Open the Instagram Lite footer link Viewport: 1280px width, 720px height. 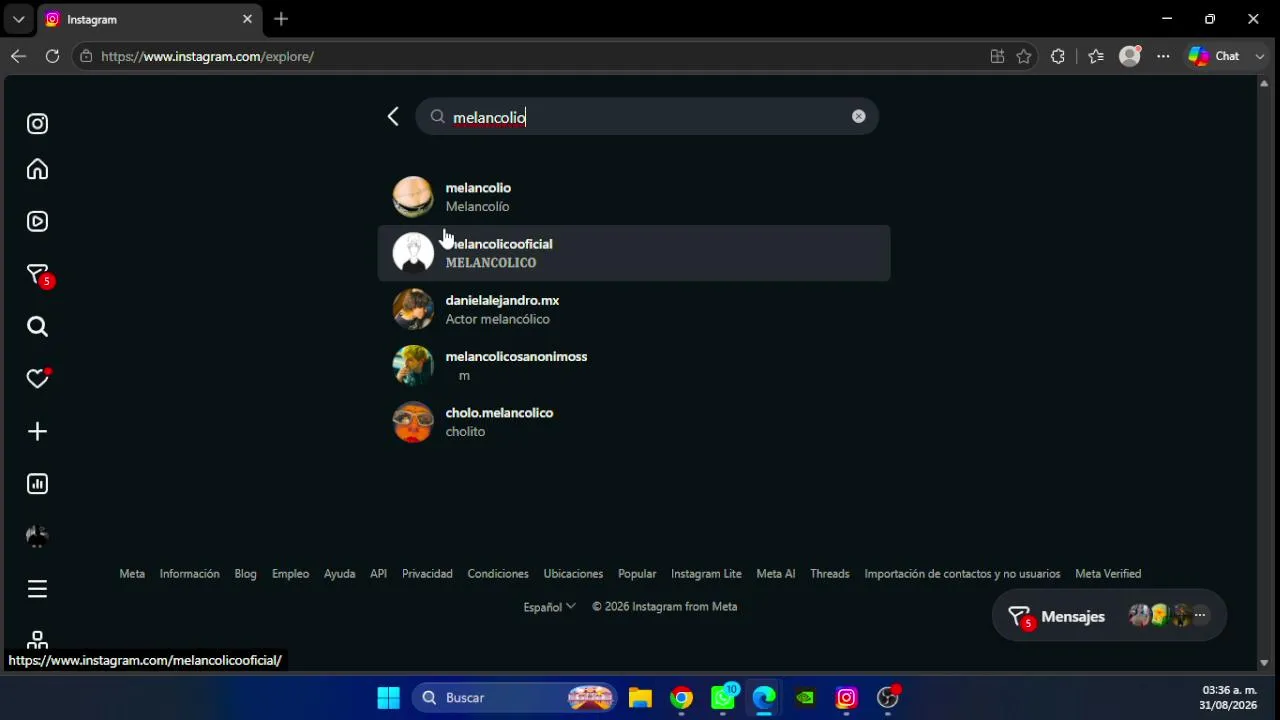706,574
